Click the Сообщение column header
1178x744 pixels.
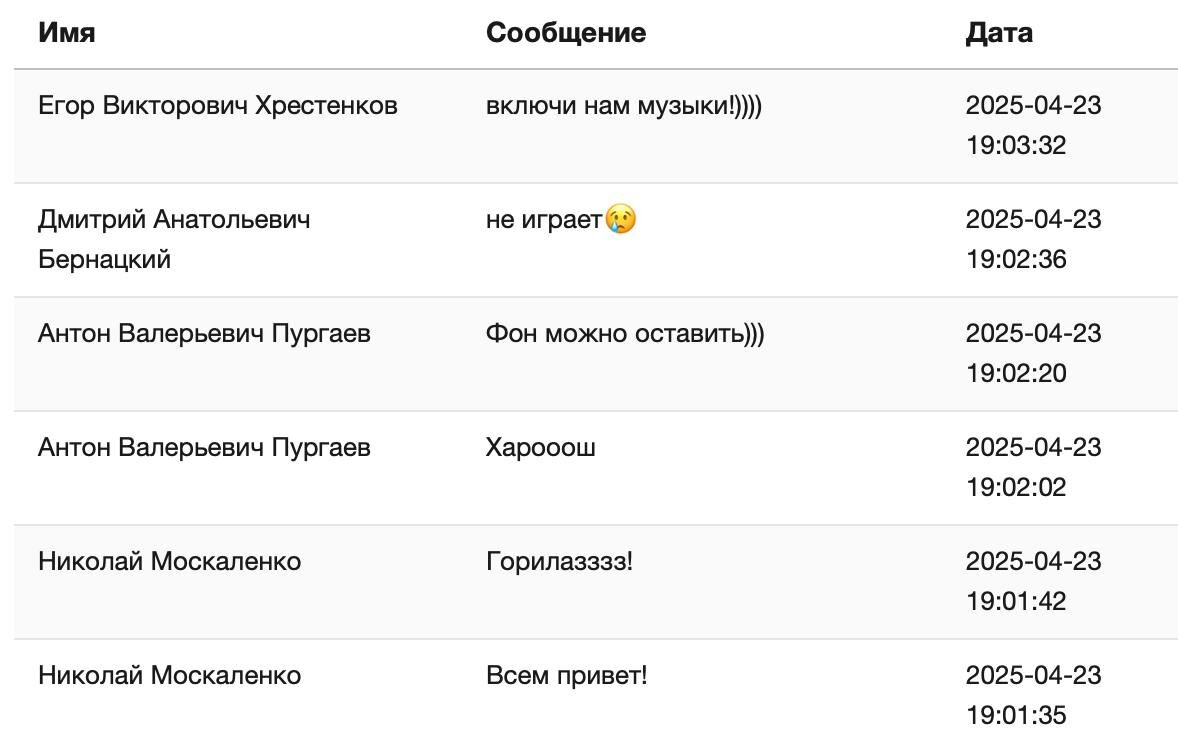click(x=566, y=32)
